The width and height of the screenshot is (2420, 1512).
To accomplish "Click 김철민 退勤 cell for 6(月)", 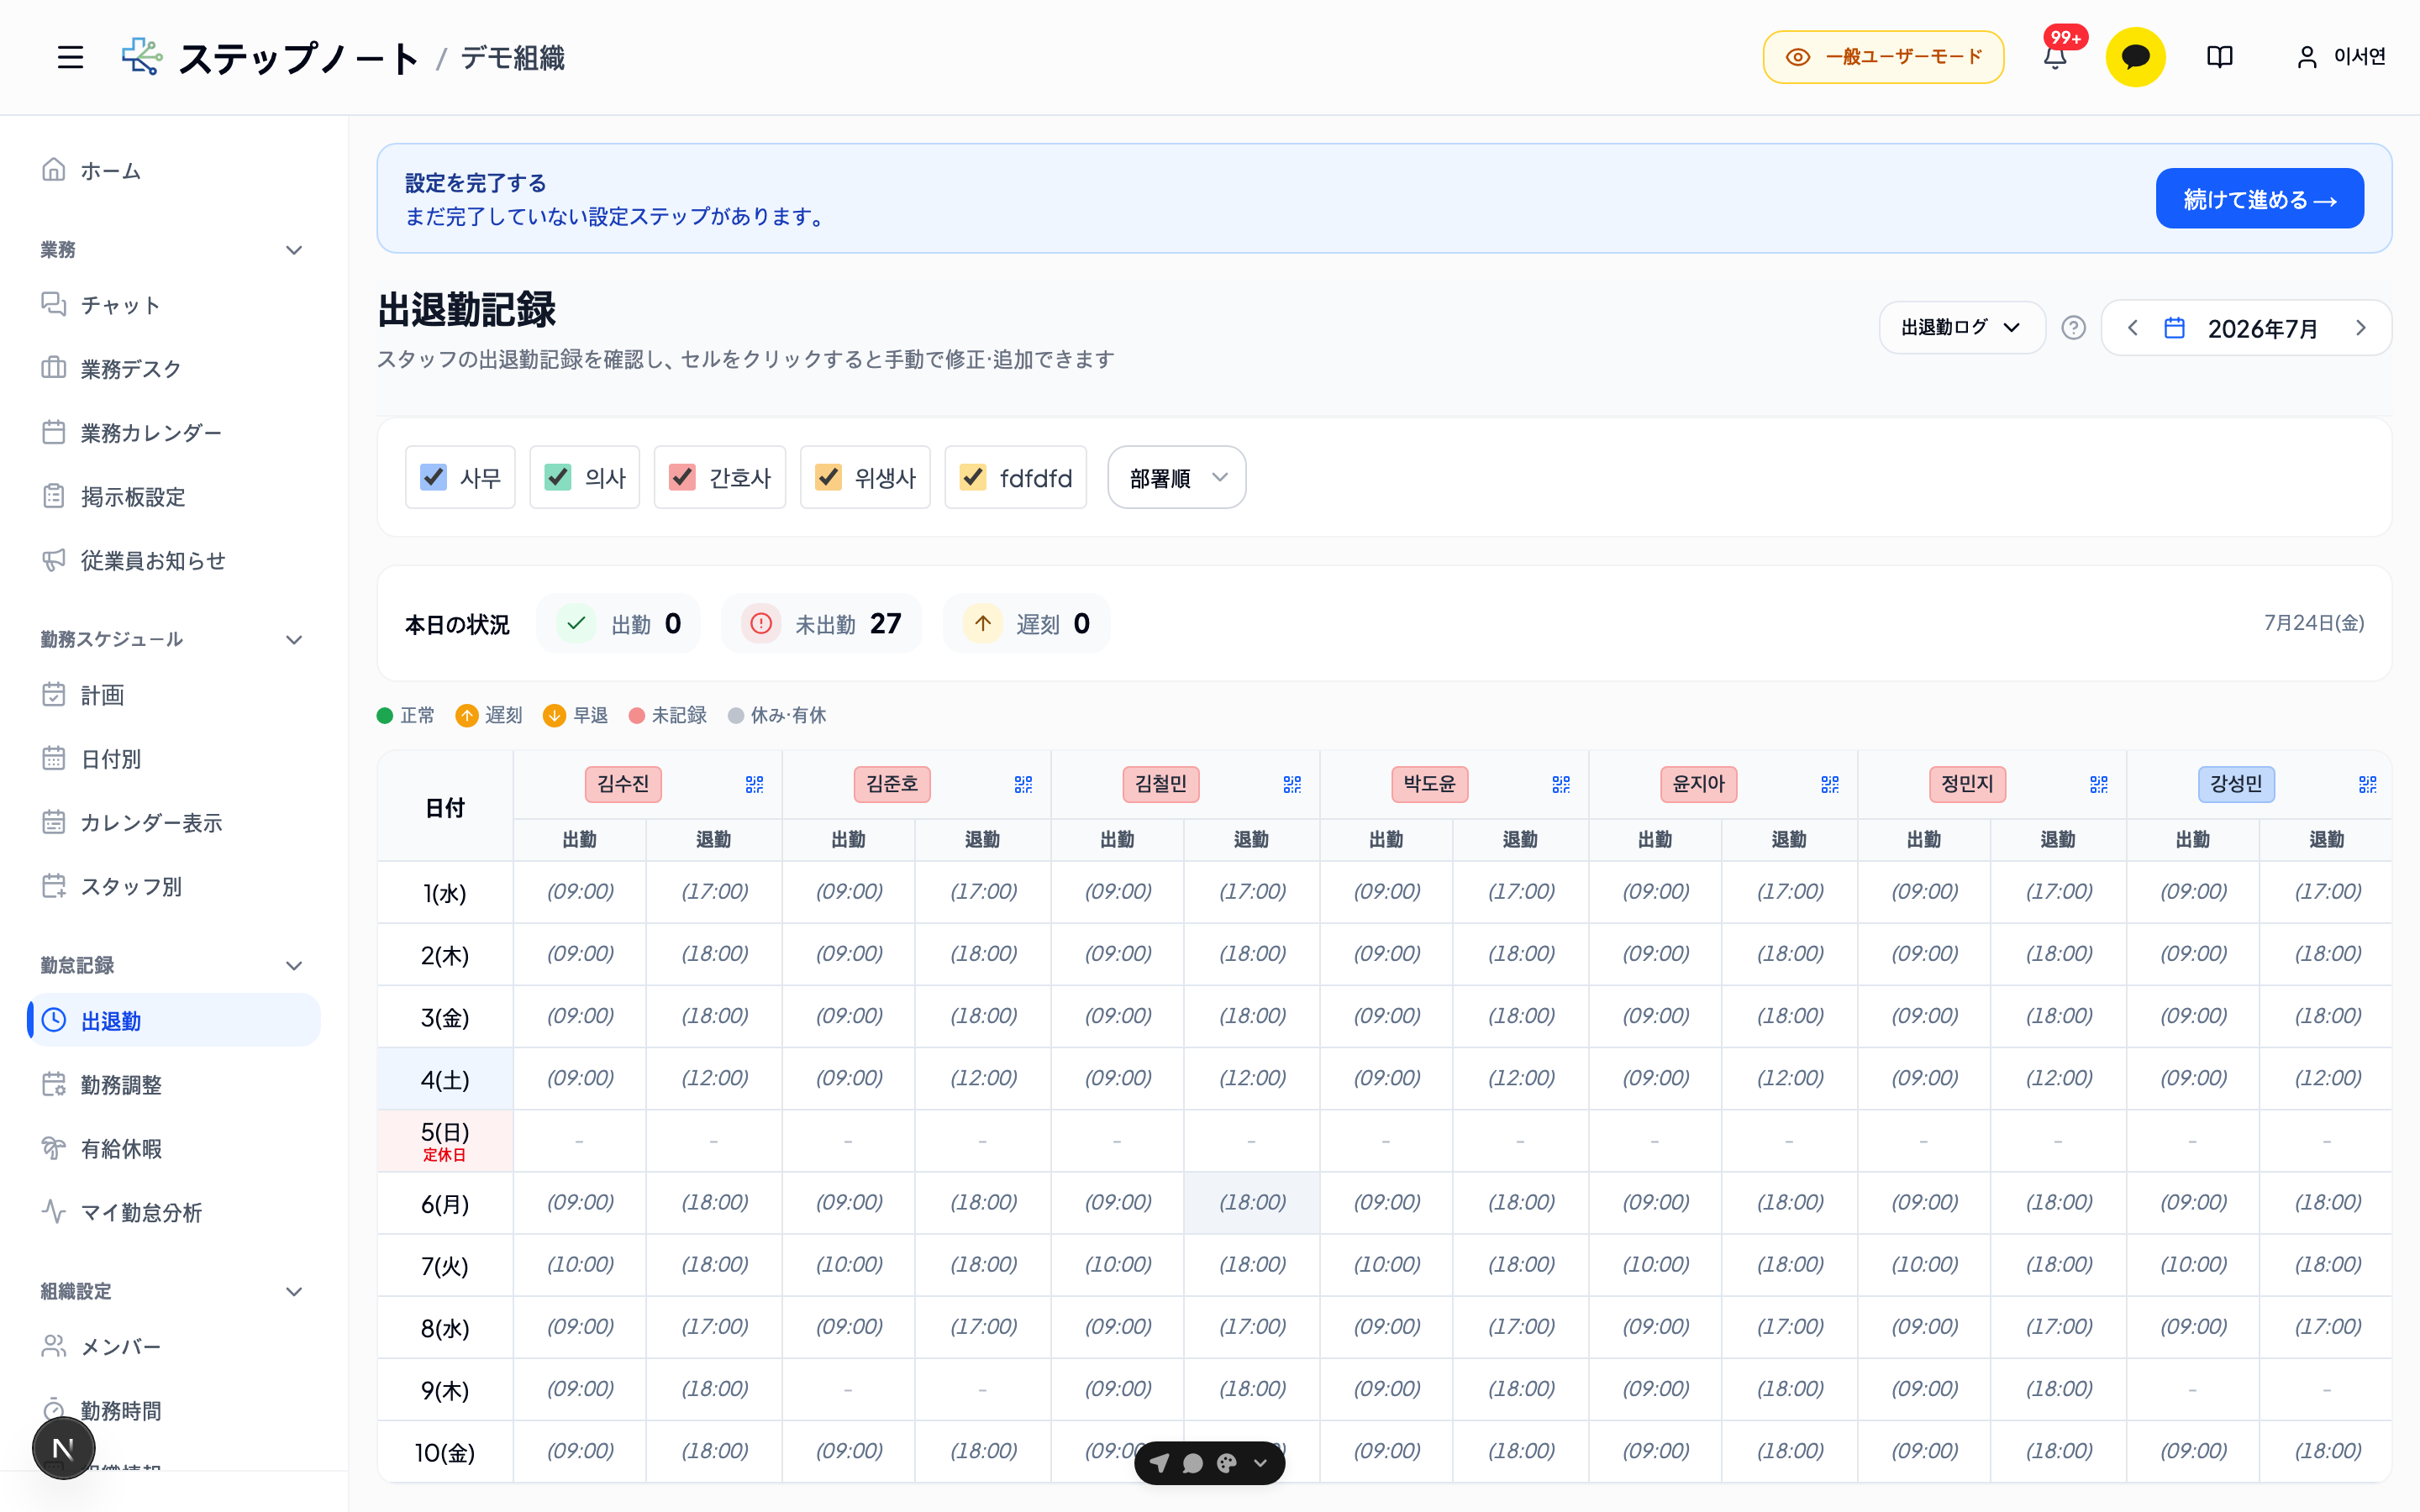I will click(1252, 1203).
